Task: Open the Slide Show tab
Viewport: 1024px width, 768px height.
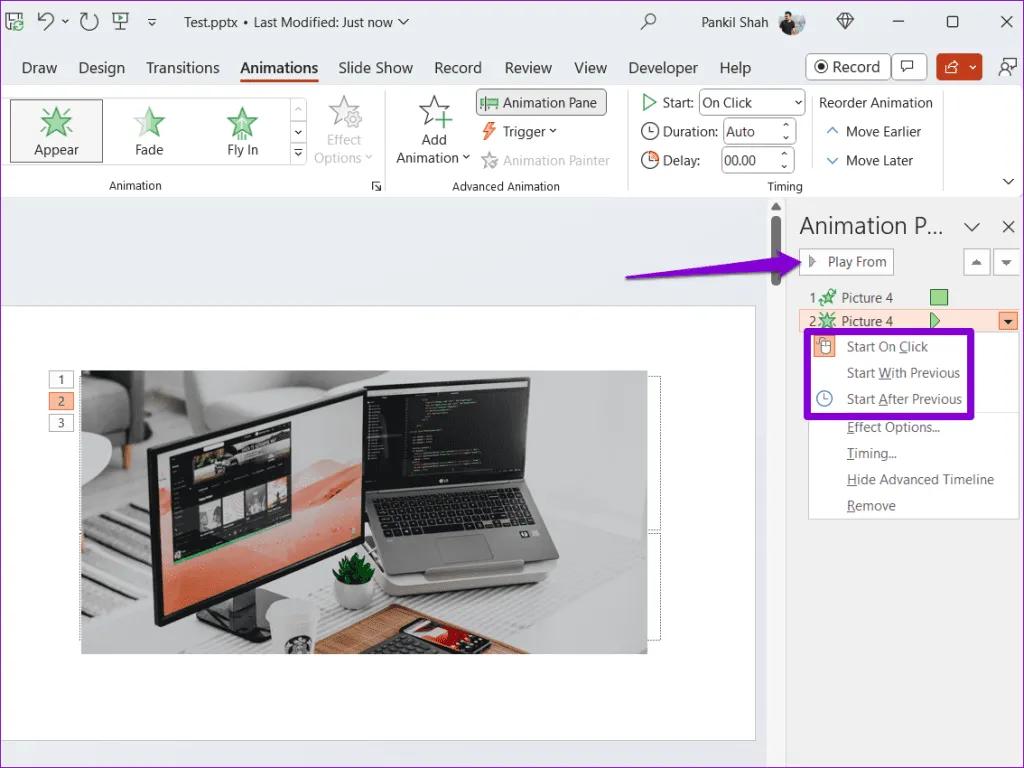Action: 375,68
